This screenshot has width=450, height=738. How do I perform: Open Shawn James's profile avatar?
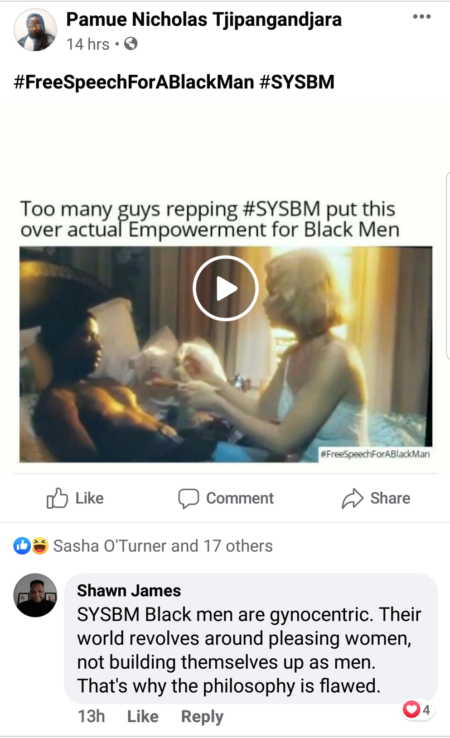point(35,595)
